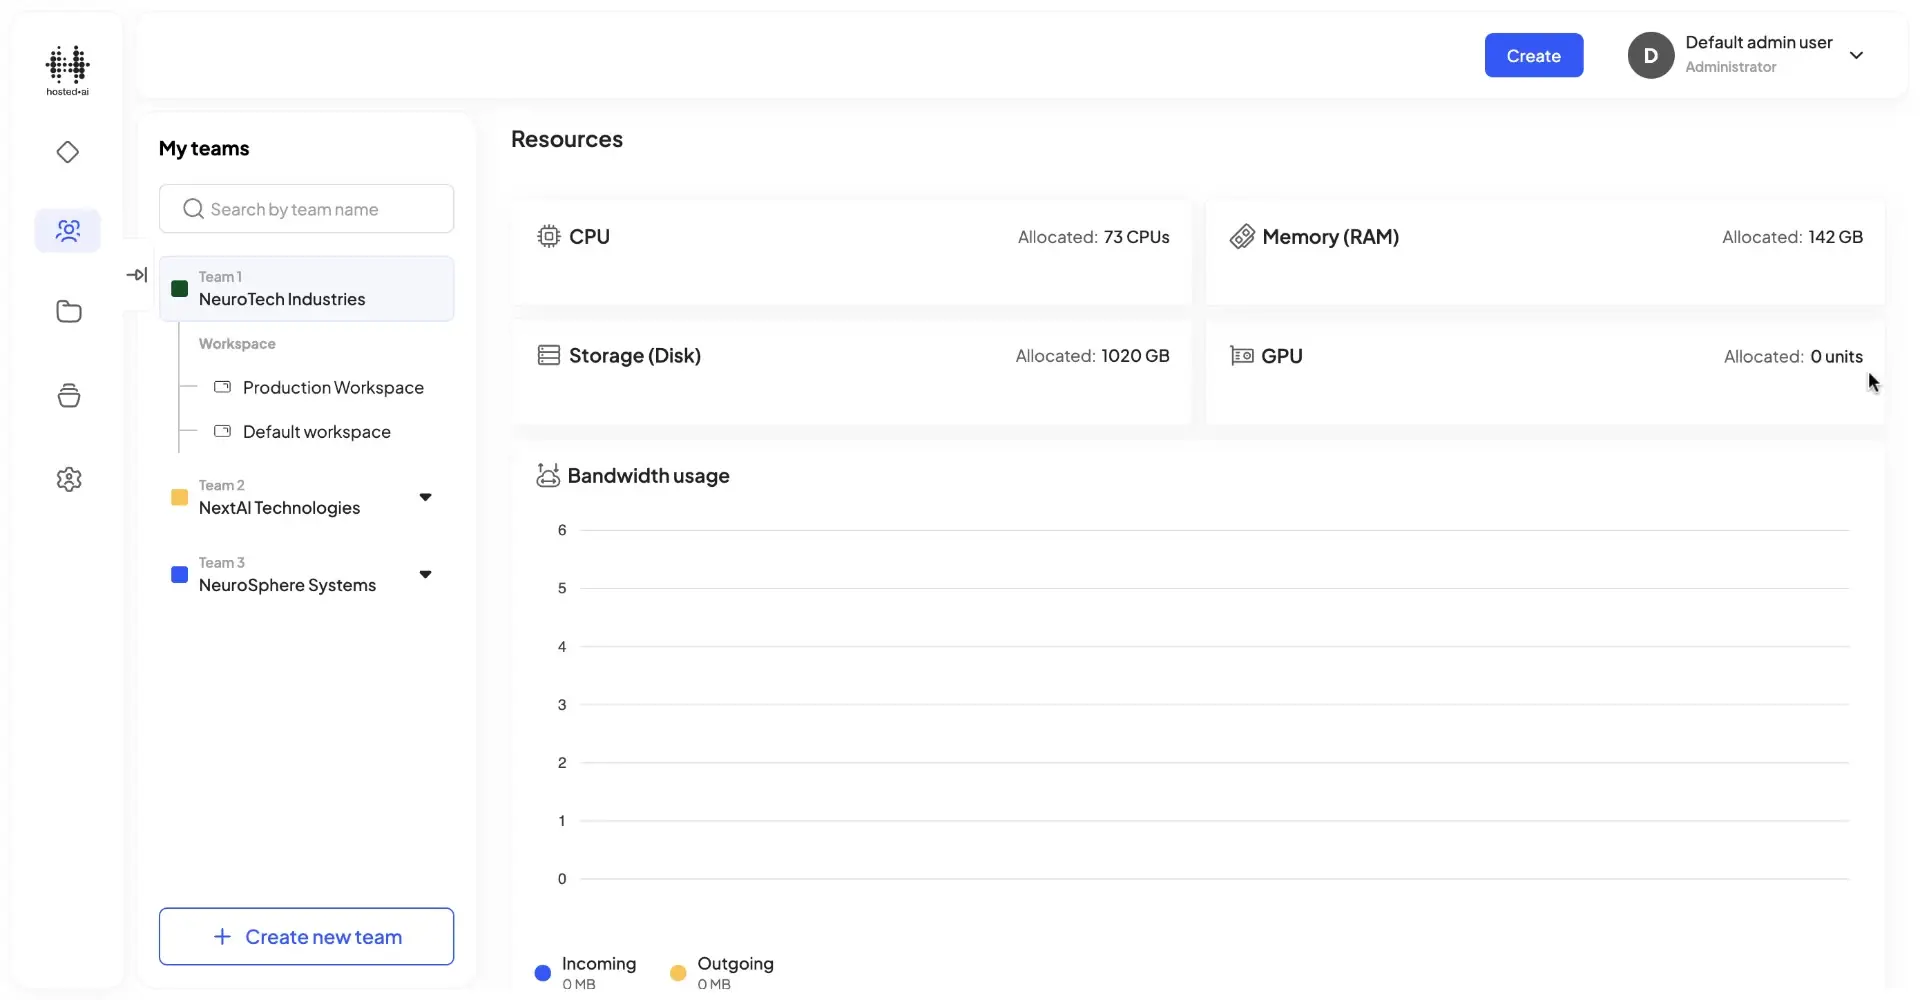
Task: Select the Production Workspace item
Action: (x=334, y=387)
